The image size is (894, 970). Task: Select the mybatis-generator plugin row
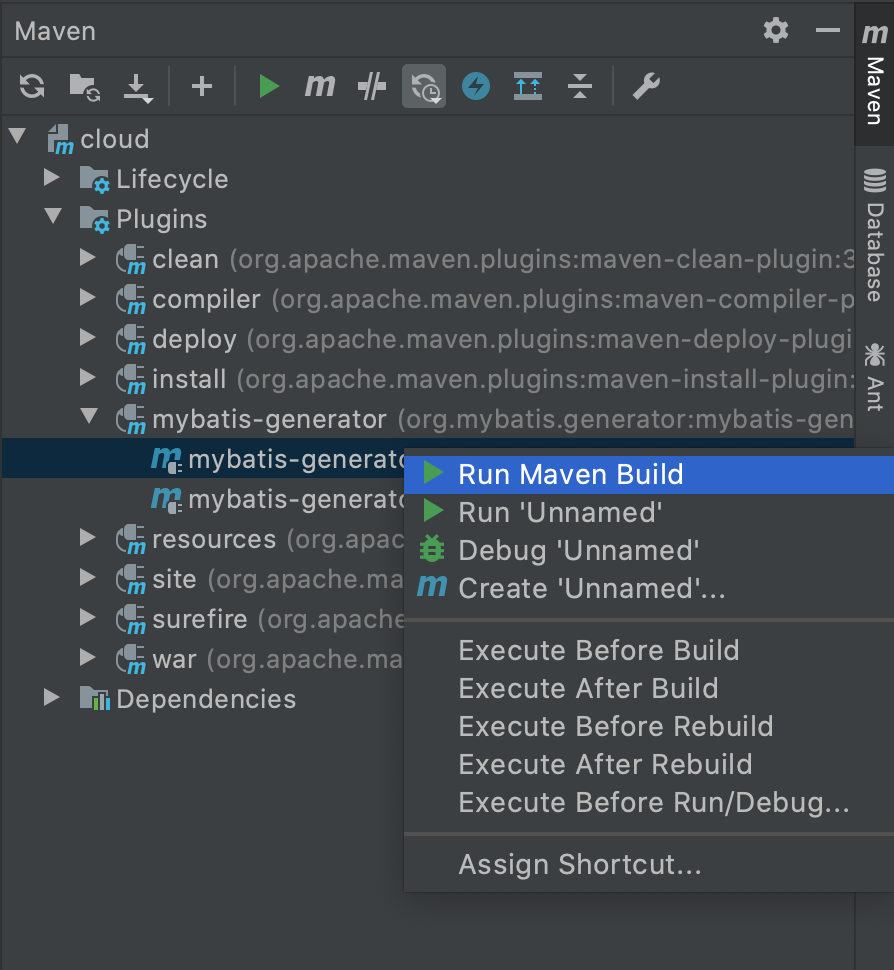point(428,419)
